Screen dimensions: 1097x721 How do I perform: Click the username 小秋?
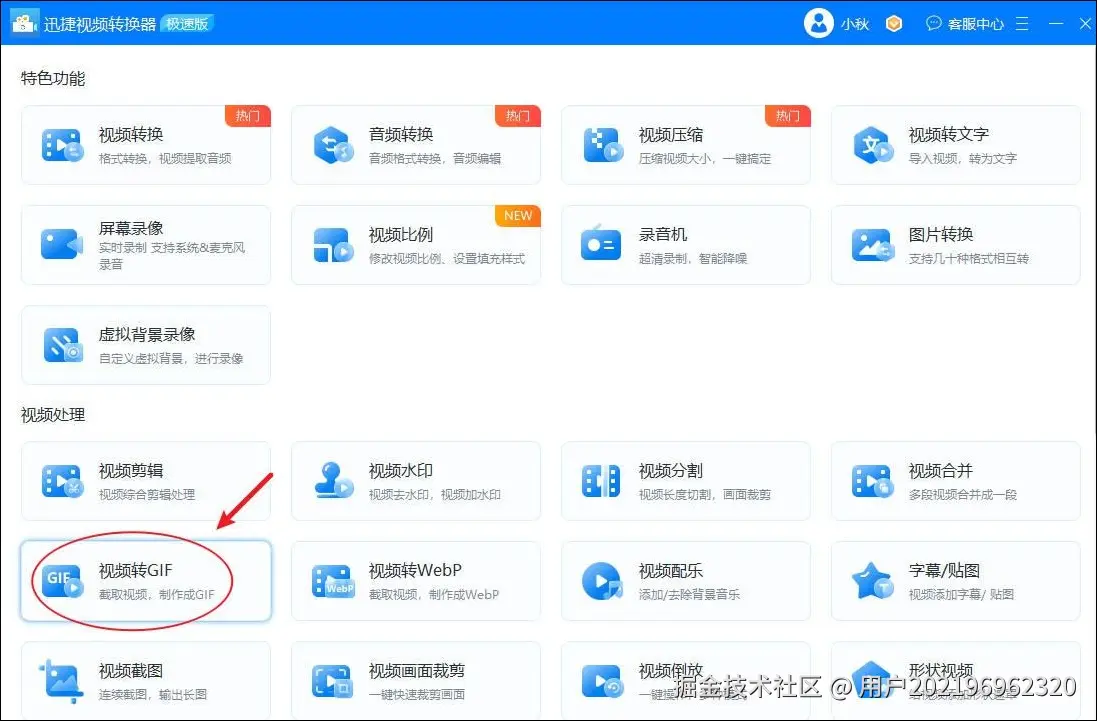pyautogui.click(x=854, y=24)
